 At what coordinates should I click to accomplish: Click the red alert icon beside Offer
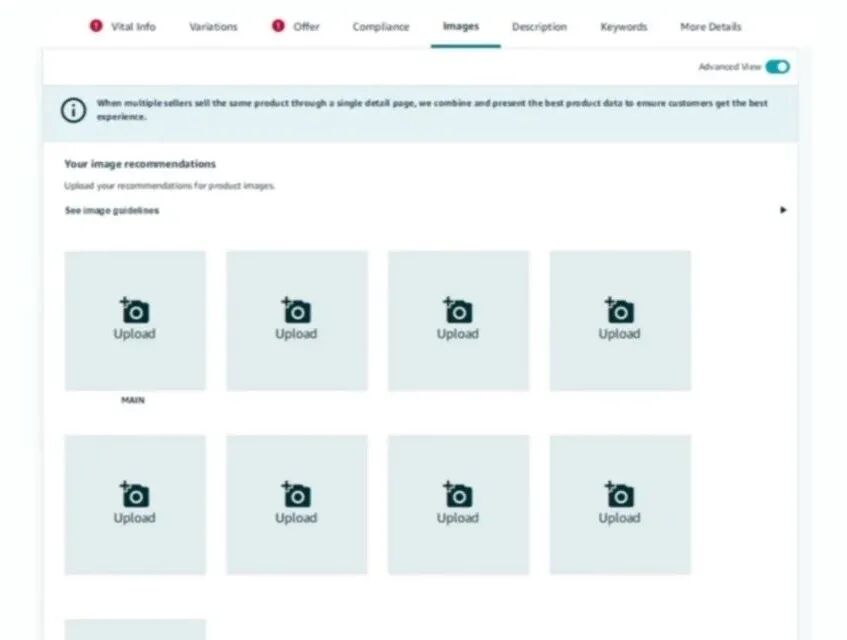tap(278, 25)
